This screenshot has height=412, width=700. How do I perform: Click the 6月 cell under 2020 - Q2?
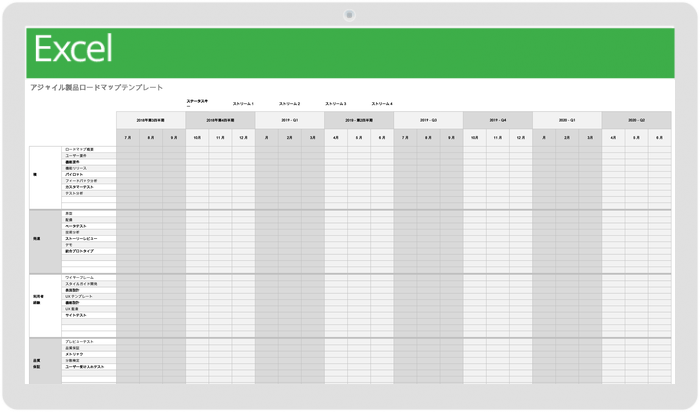(659, 137)
